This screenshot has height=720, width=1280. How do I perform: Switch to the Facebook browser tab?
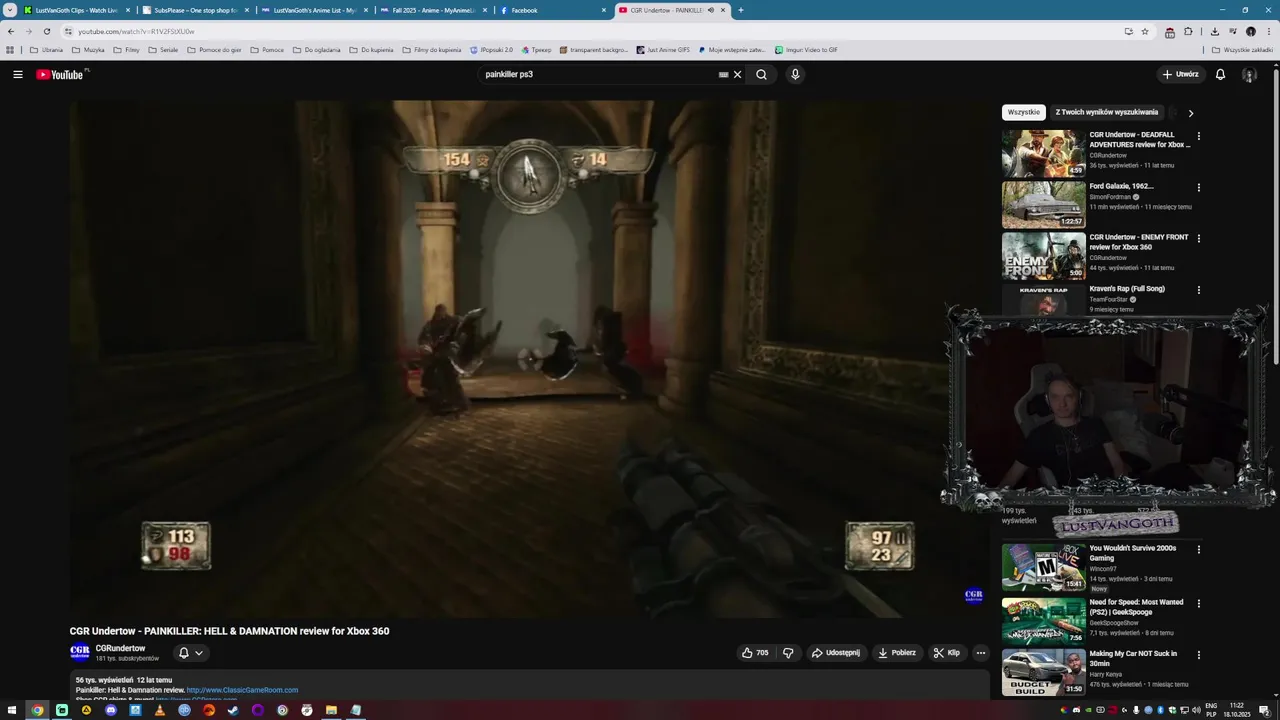[552, 10]
